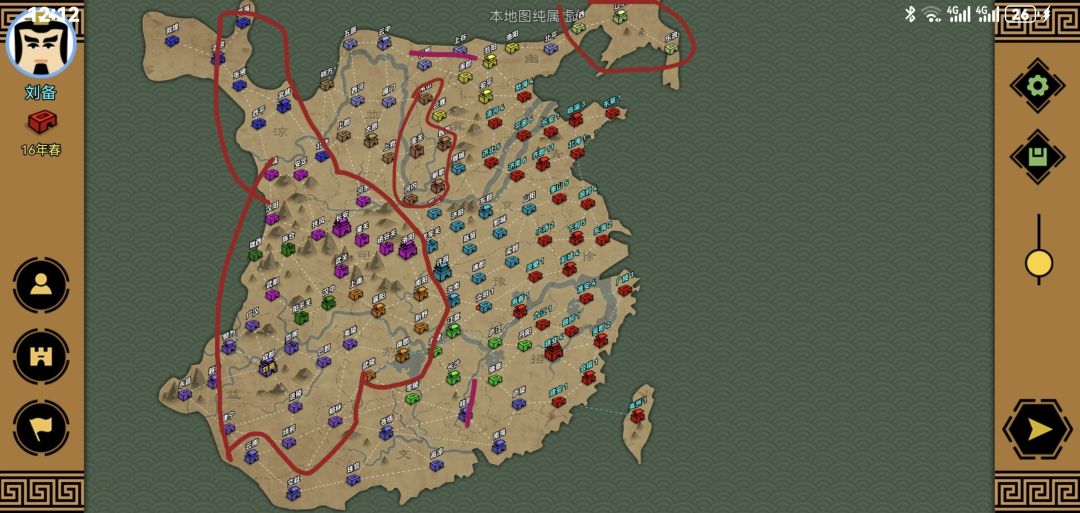Select 建业 large red city
Screen dimensions: 1080x513
tap(554, 352)
